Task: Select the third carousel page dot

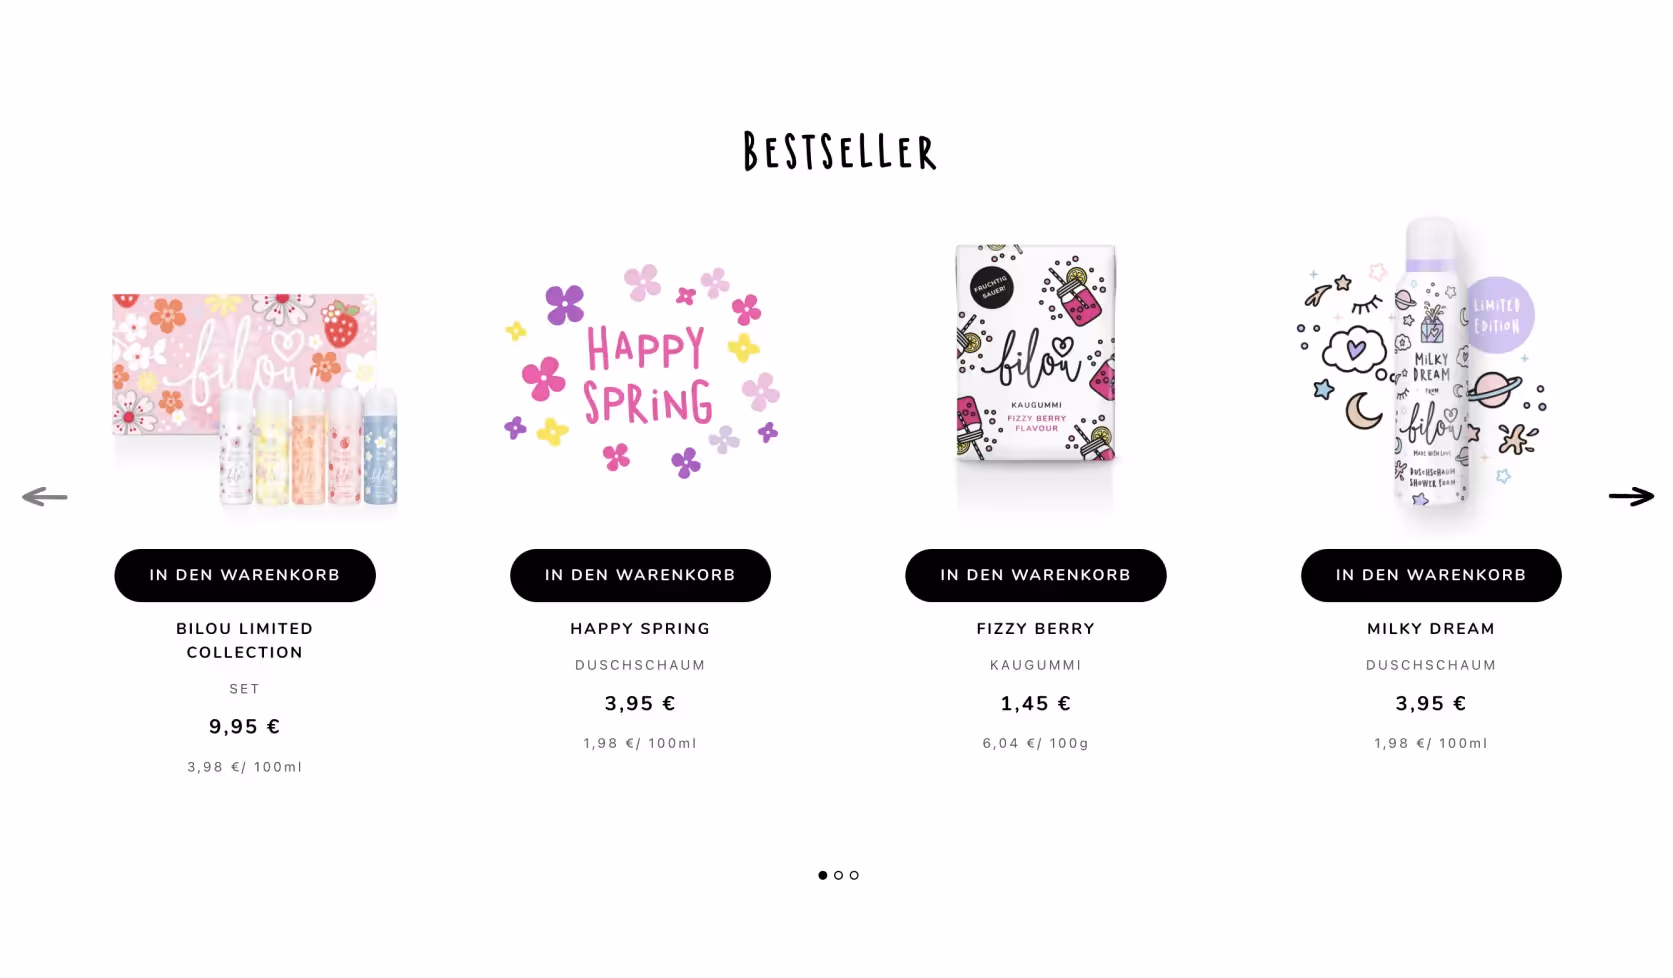Action: [854, 875]
